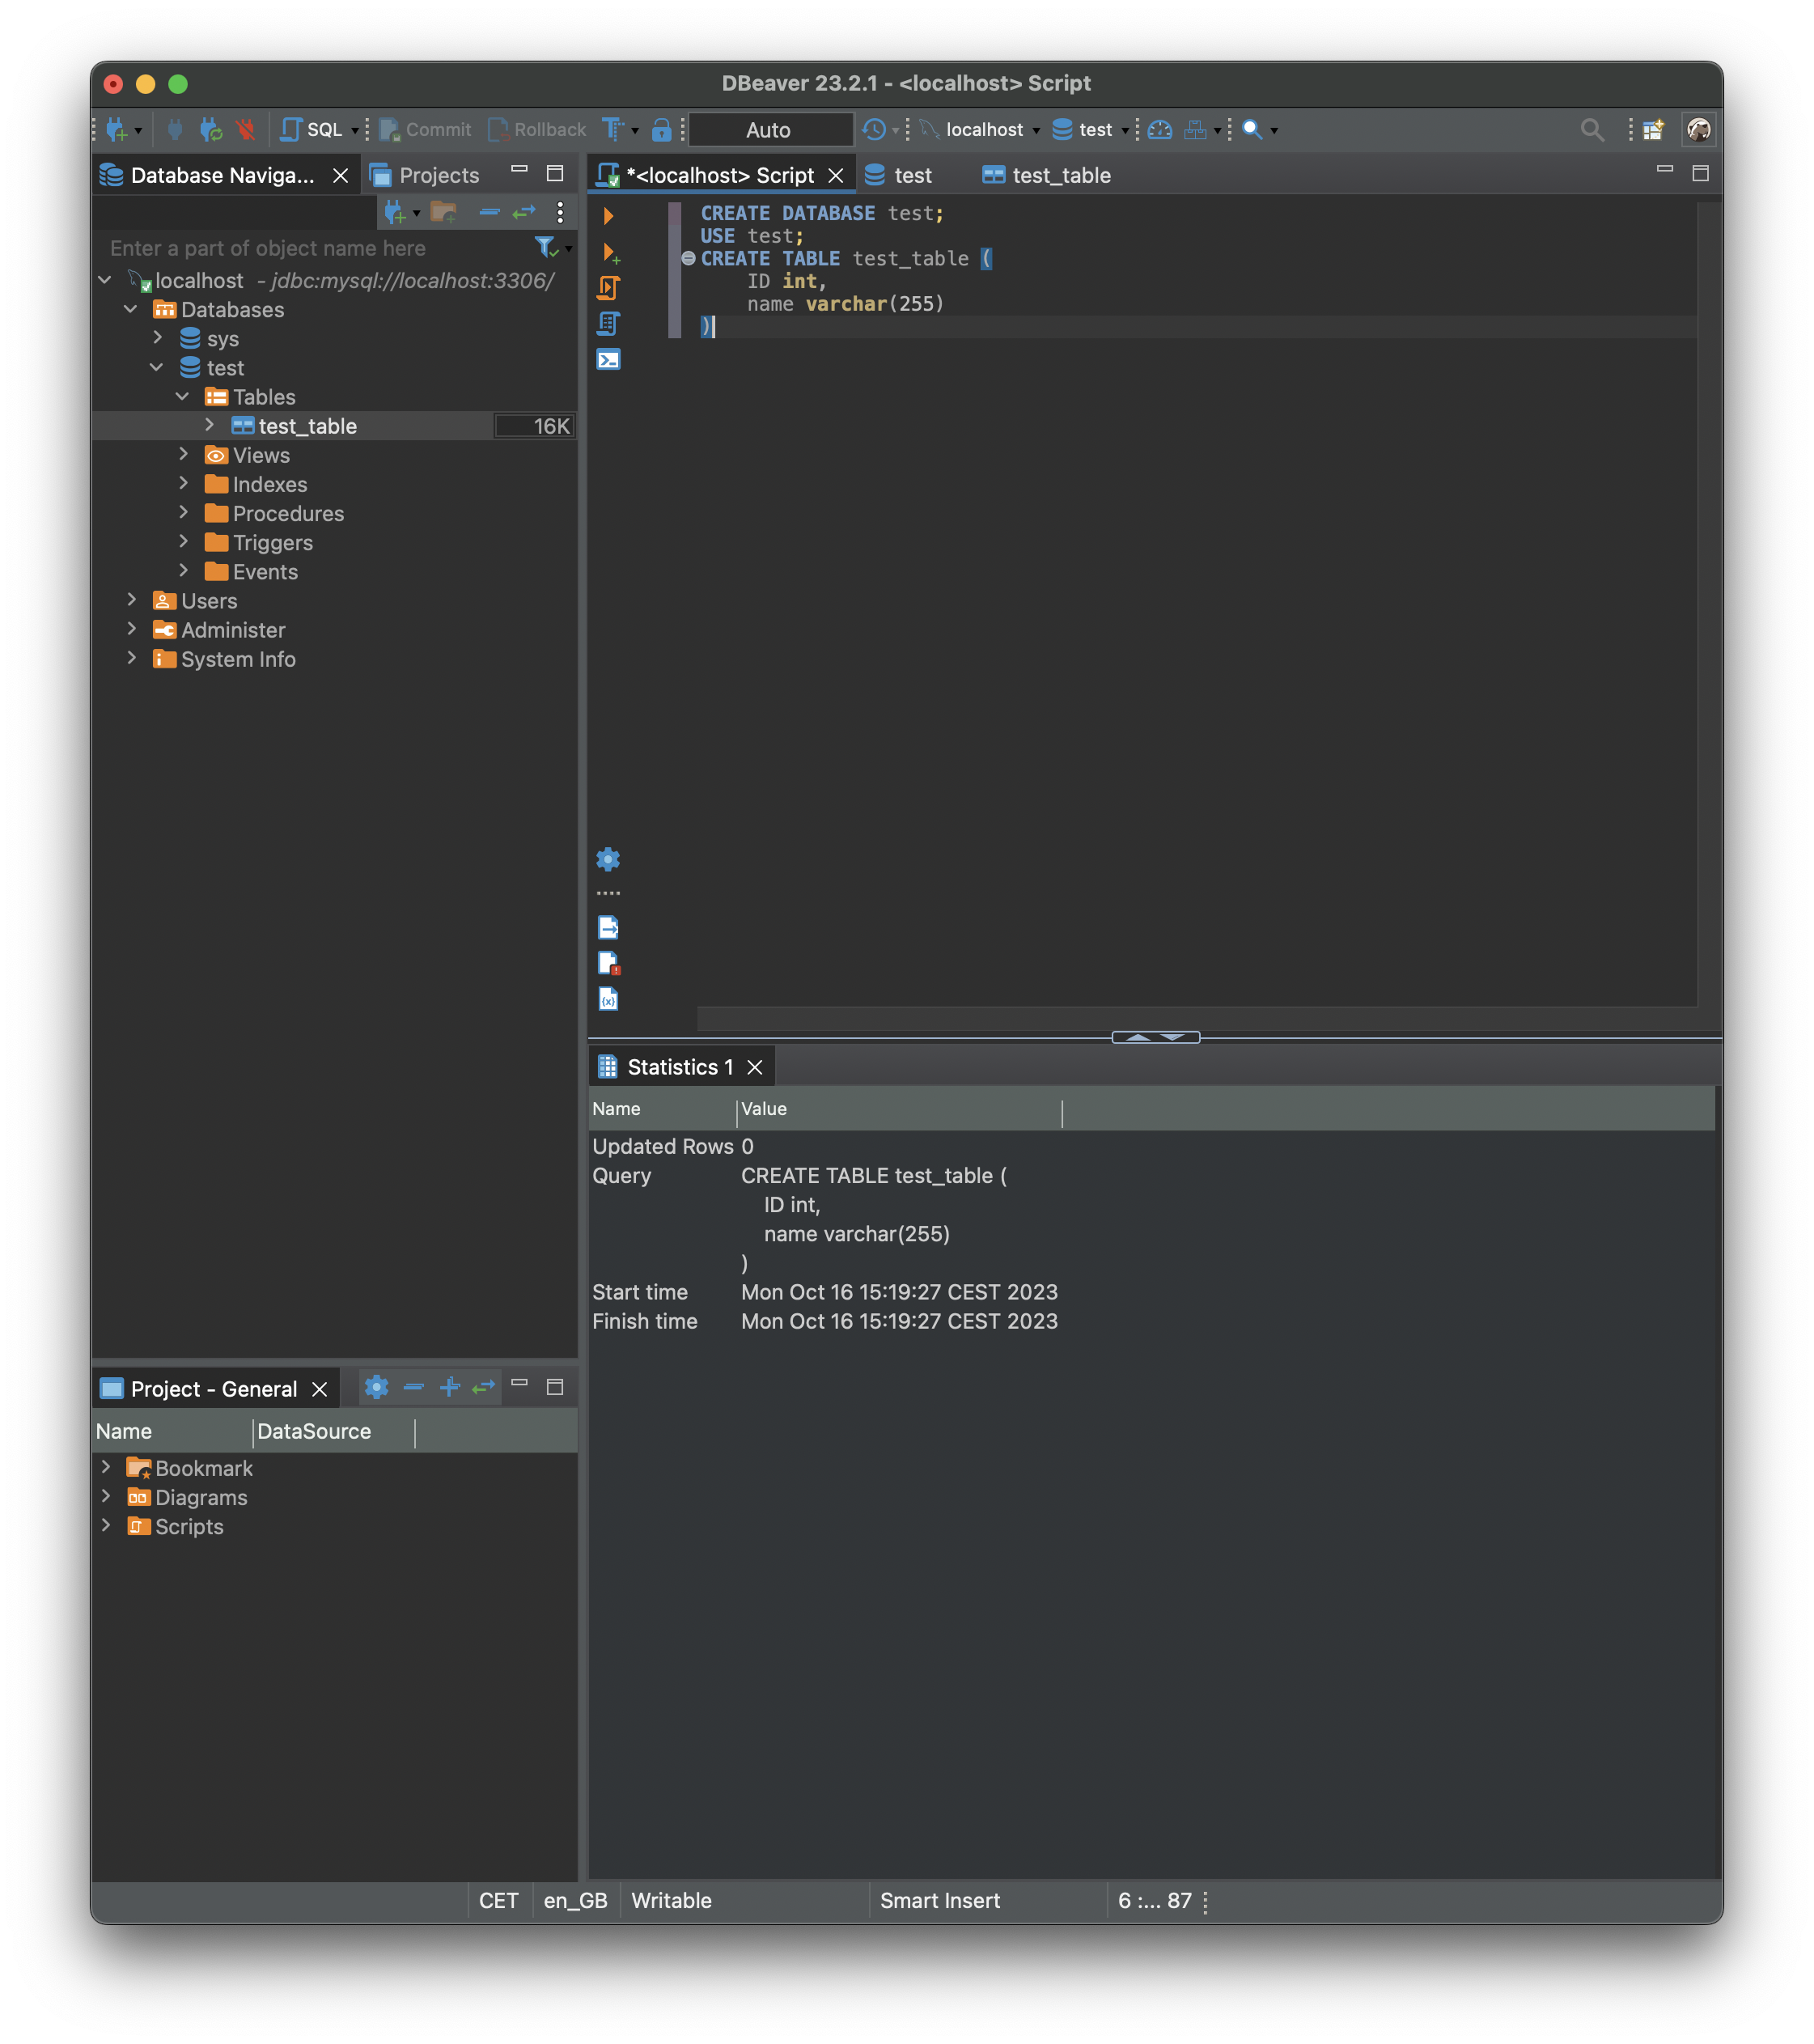
Task: Expand the sys database
Action: point(157,338)
